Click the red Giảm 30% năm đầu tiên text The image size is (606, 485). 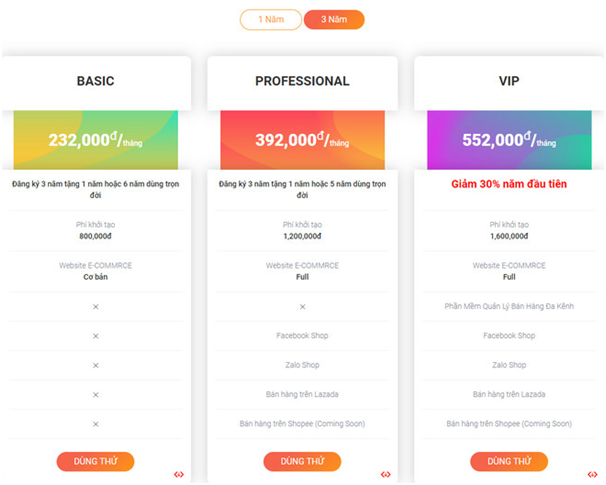point(509,185)
